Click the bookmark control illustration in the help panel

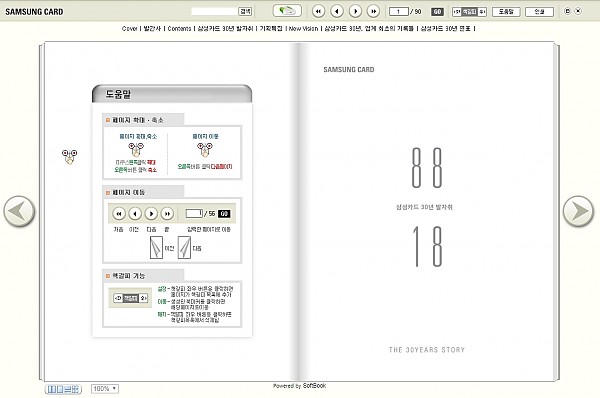point(130,298)
